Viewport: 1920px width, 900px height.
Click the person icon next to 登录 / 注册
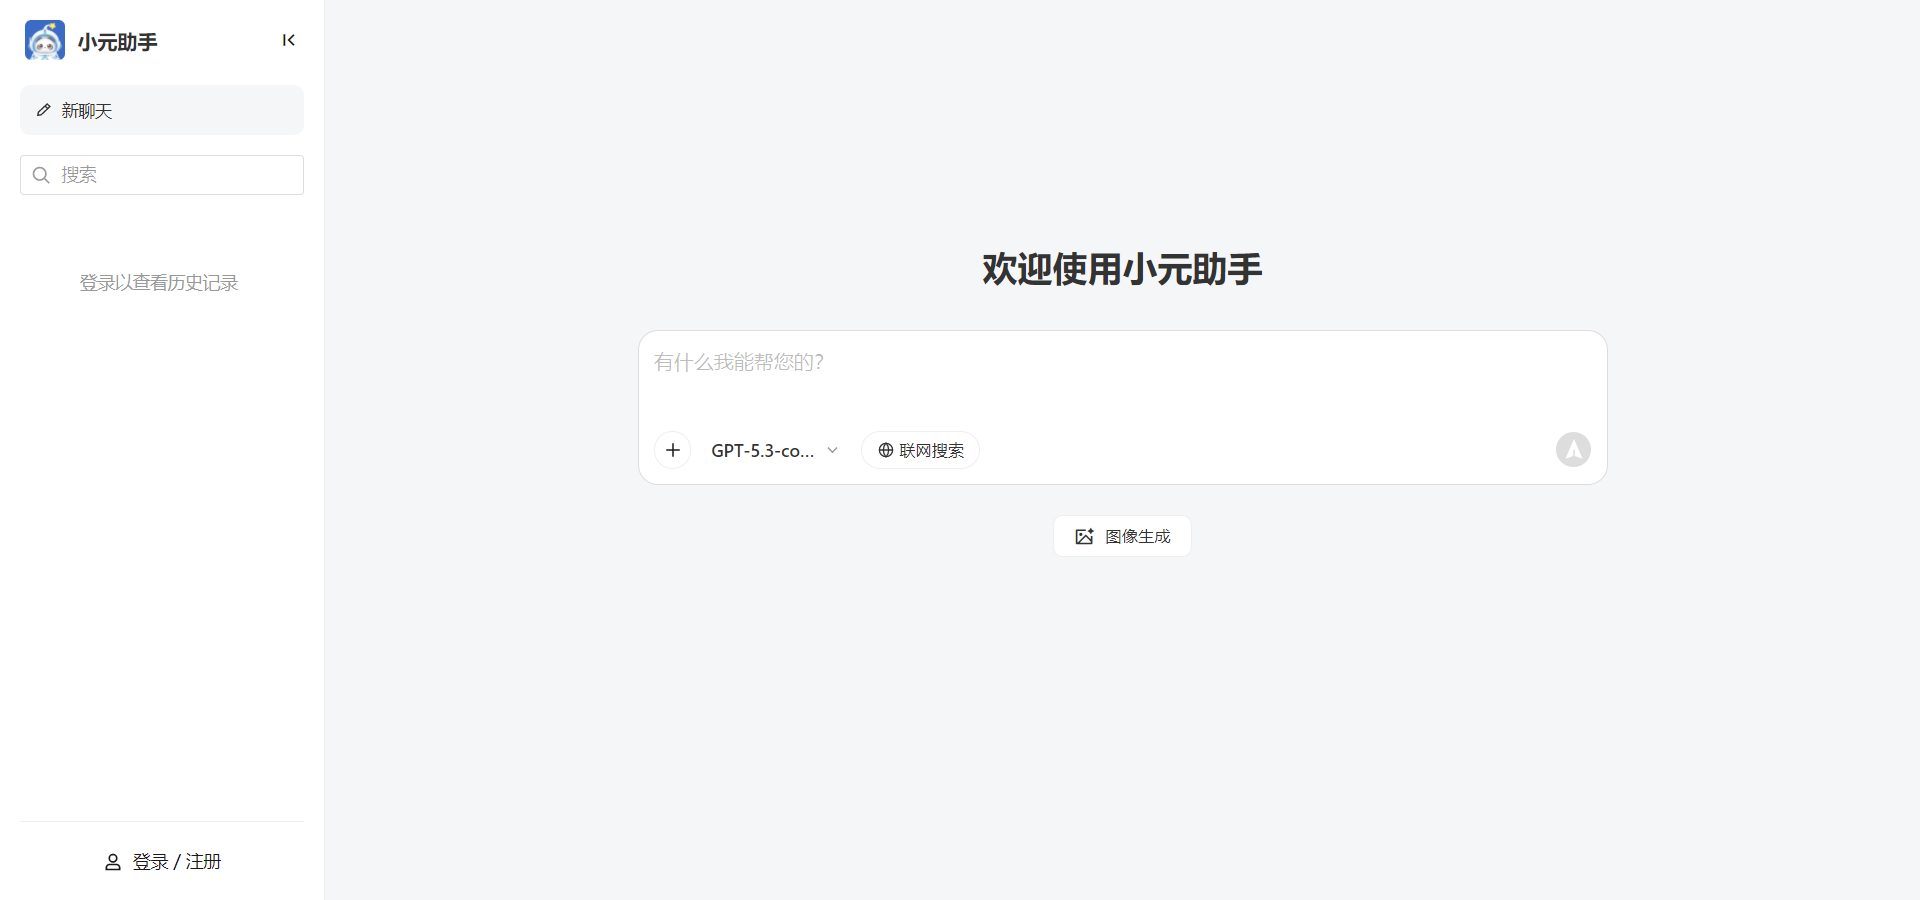coord(111,861)
